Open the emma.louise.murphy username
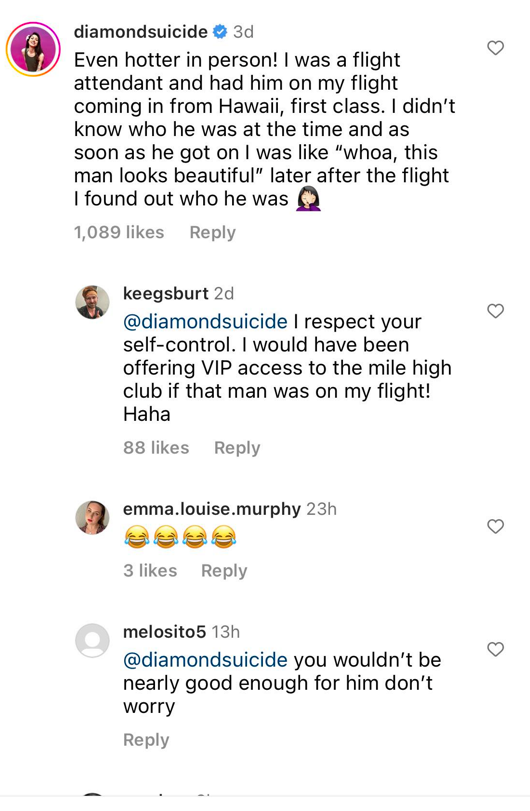 pyautogui.click(x=212, y=509)
